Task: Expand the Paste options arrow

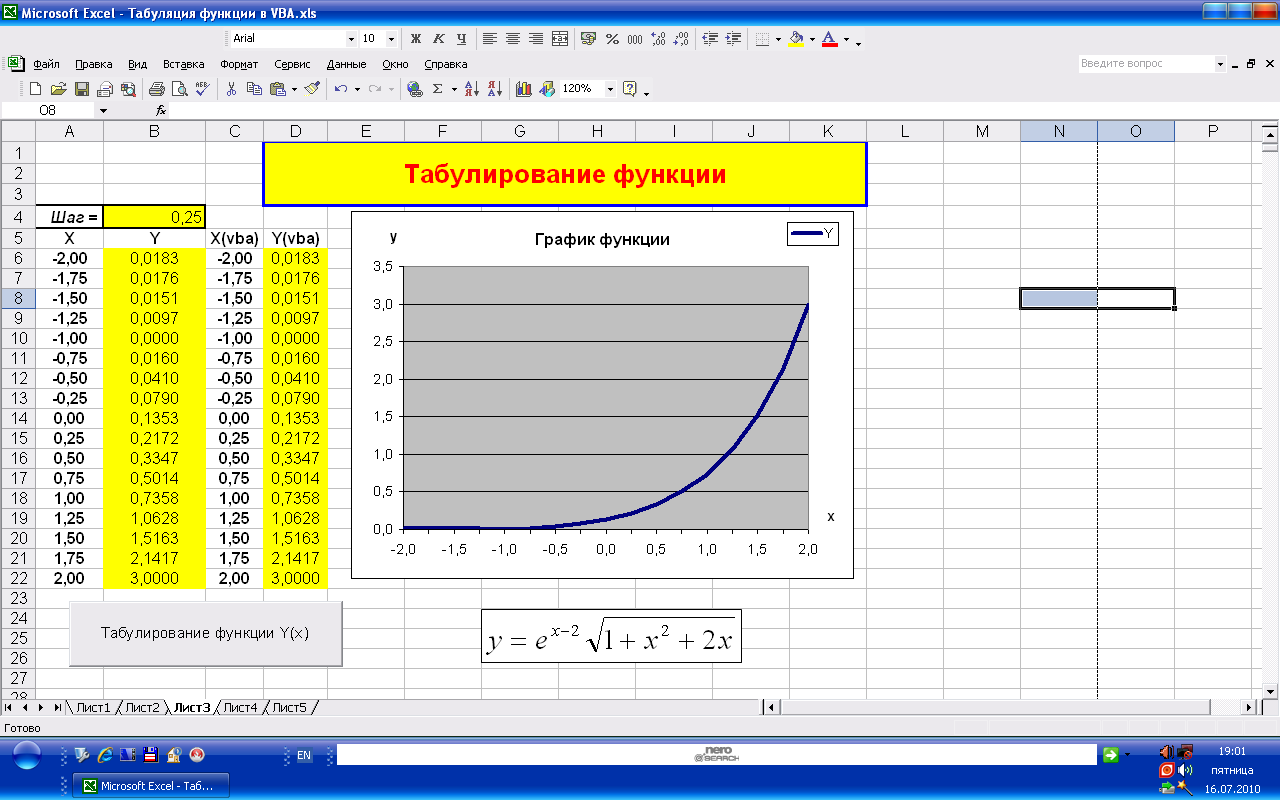Action: click(x=294, y=89)
